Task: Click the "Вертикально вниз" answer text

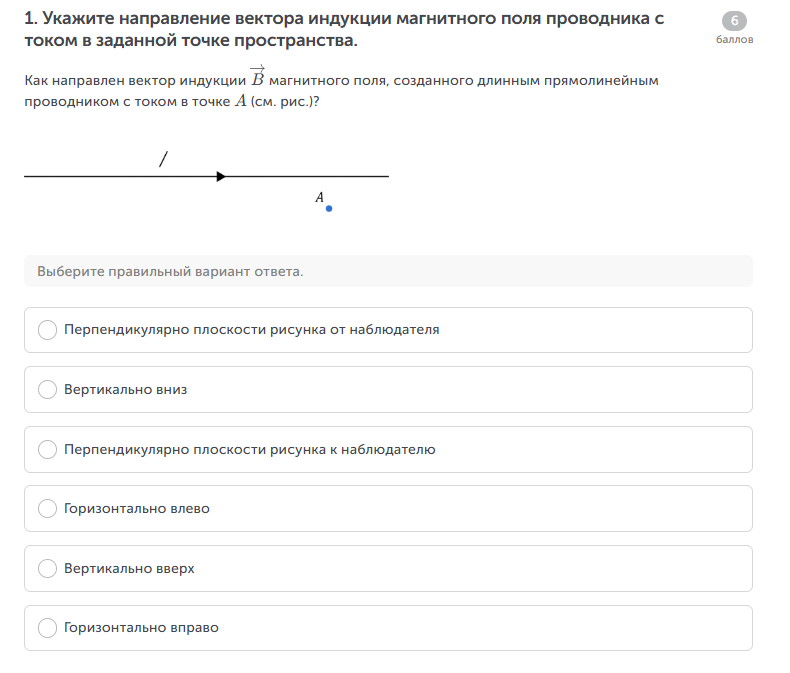Action: coord(125,390)
